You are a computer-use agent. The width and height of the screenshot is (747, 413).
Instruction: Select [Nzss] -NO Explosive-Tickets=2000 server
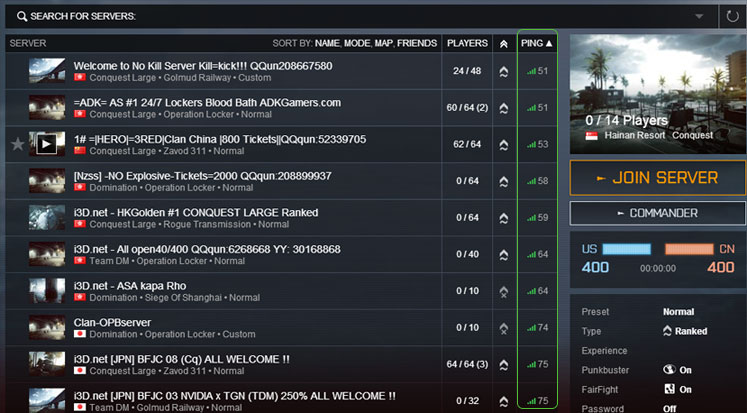[281, 181]
